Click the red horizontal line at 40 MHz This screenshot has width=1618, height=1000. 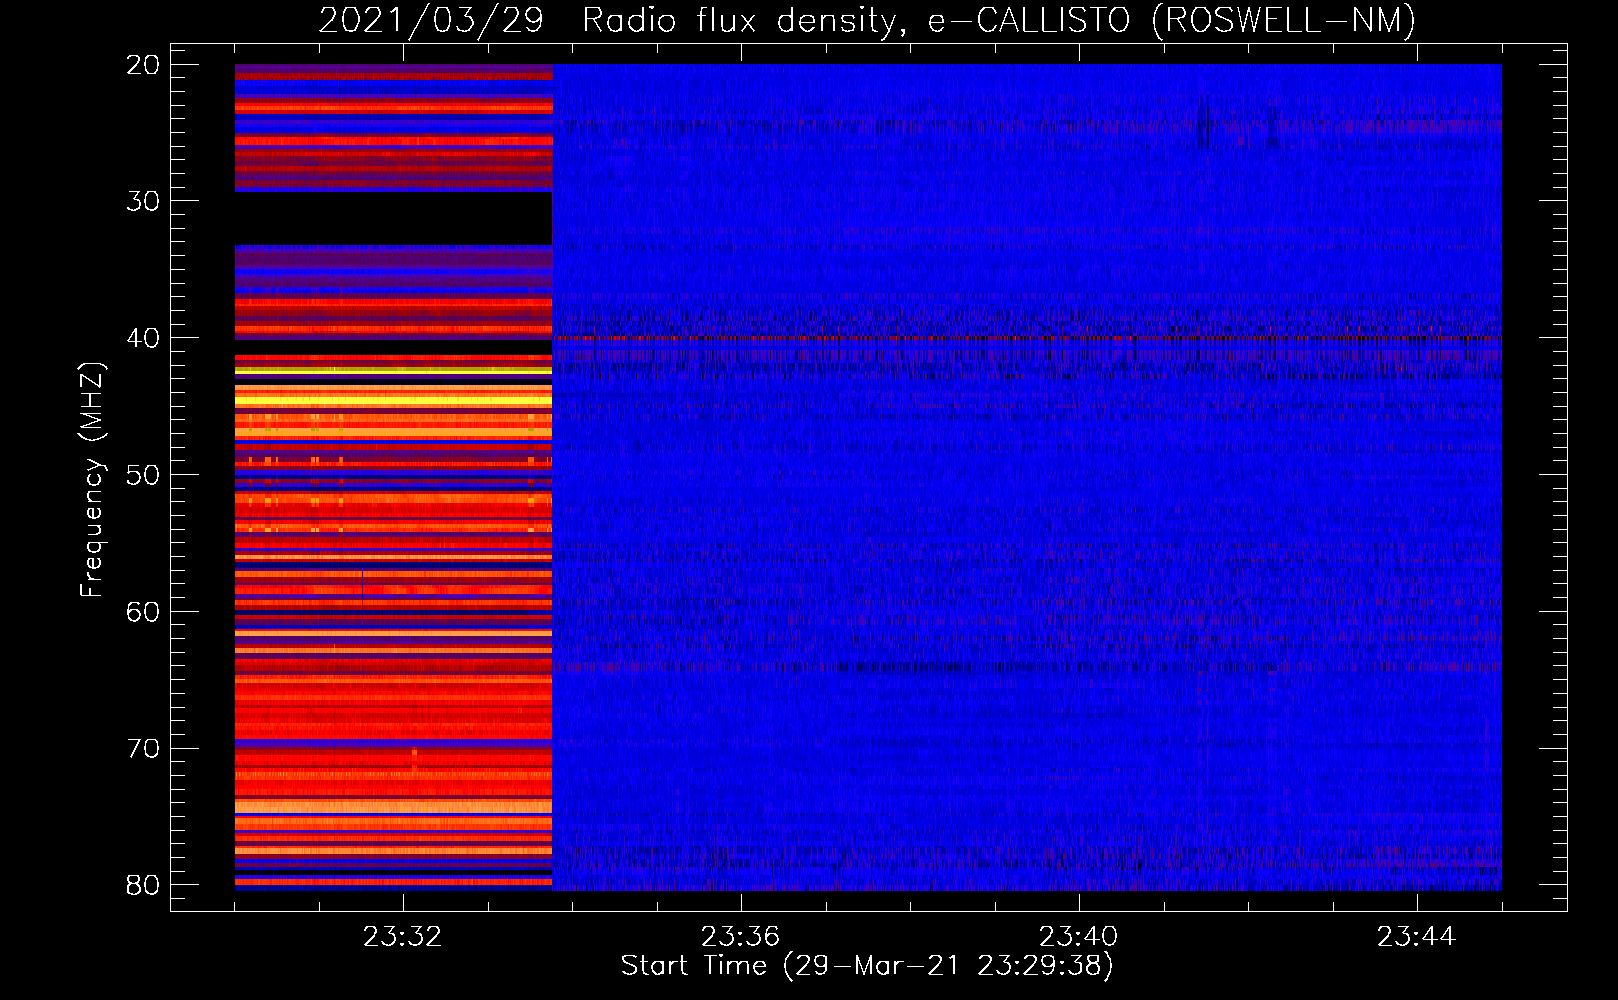(1027, 338)
